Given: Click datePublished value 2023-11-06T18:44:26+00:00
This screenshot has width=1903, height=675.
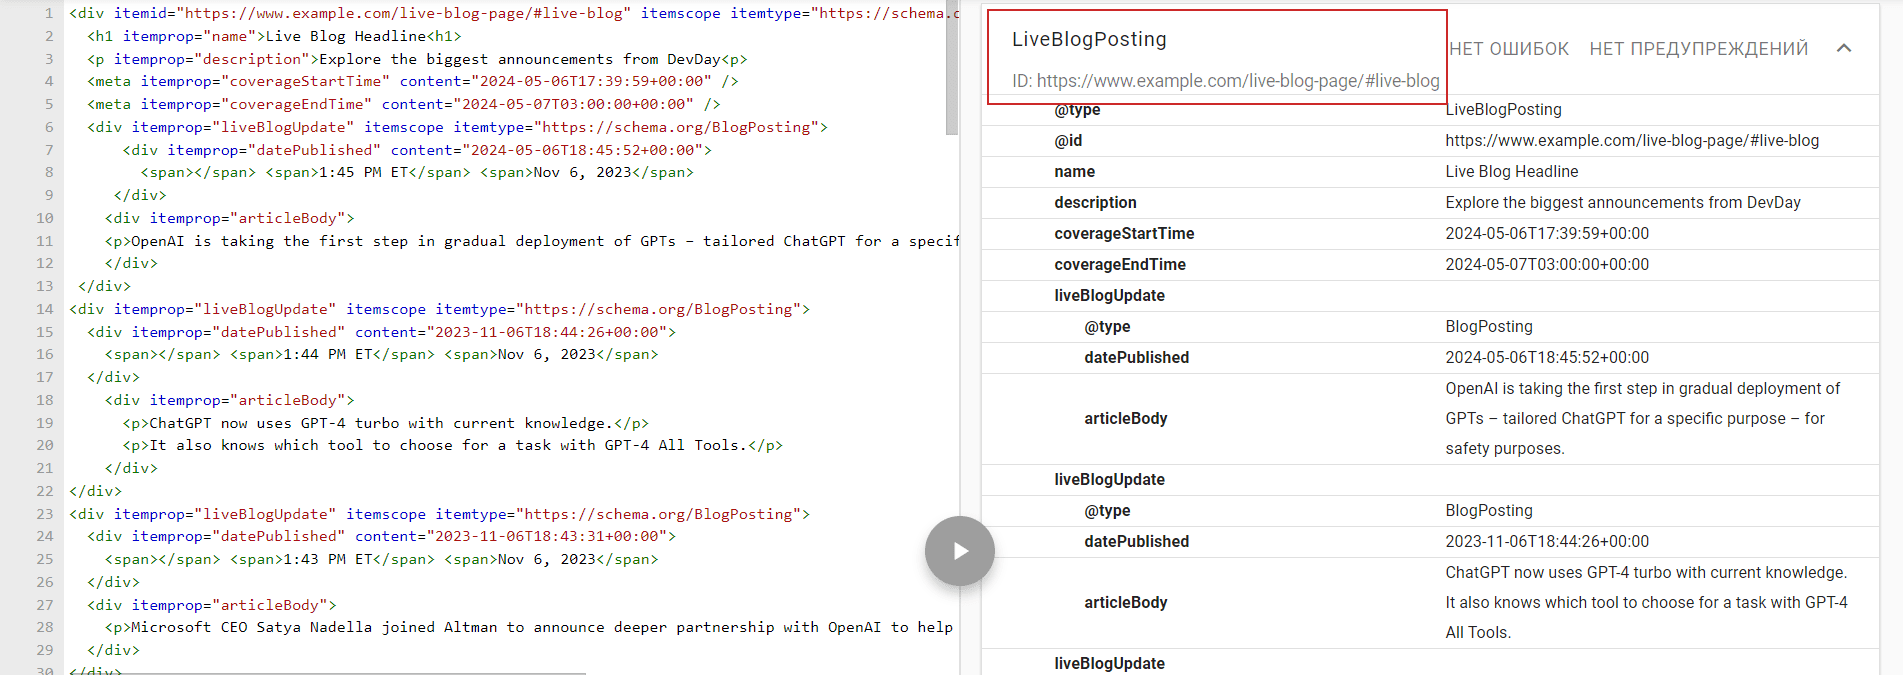Looking at the screenshot, I should (x=1547, y=542).
